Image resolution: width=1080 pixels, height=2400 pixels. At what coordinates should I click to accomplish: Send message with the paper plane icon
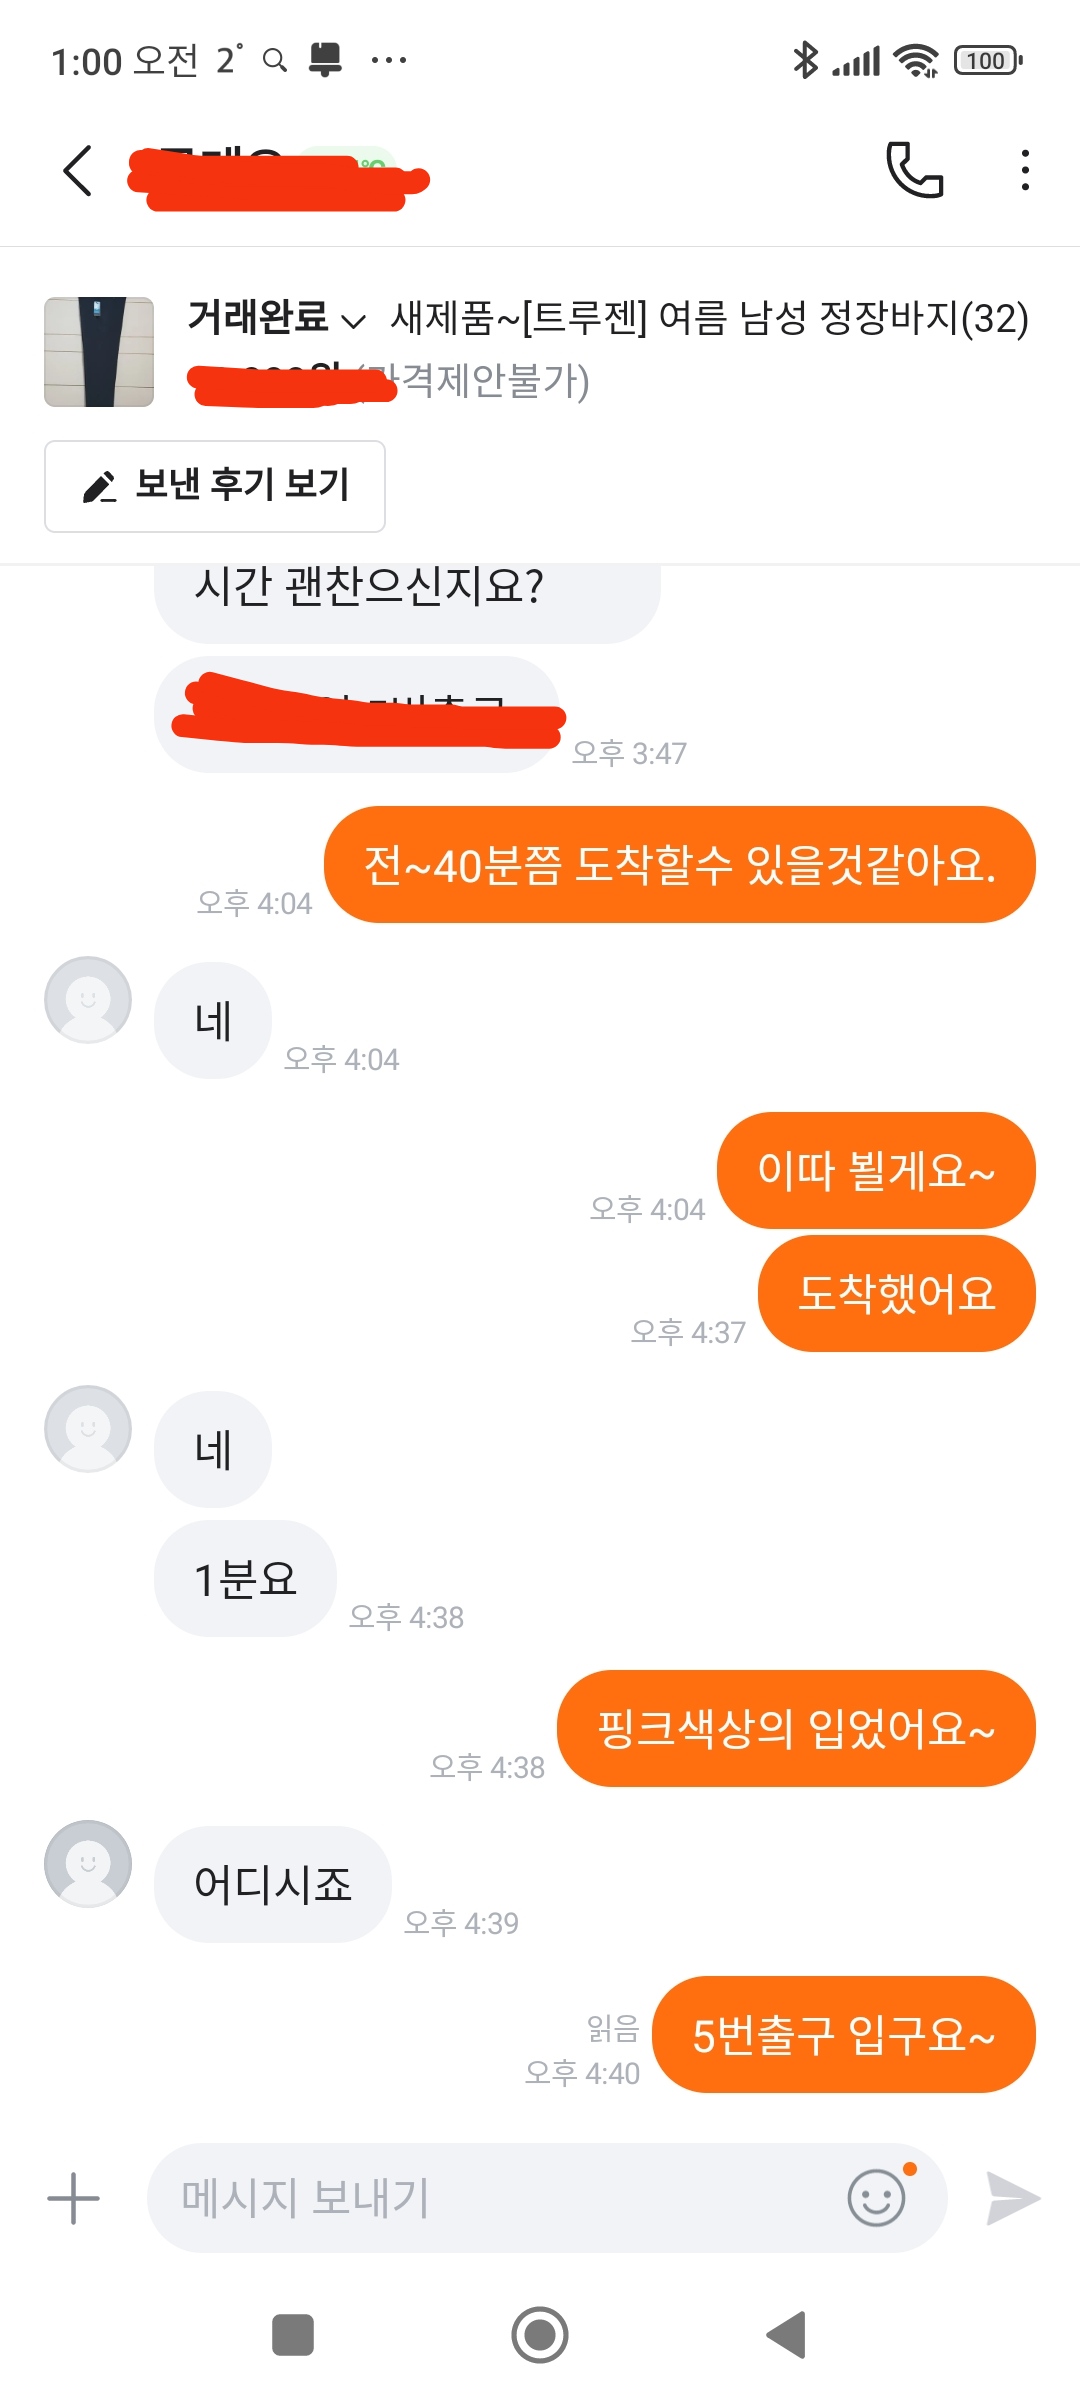click(1013, 2198)
